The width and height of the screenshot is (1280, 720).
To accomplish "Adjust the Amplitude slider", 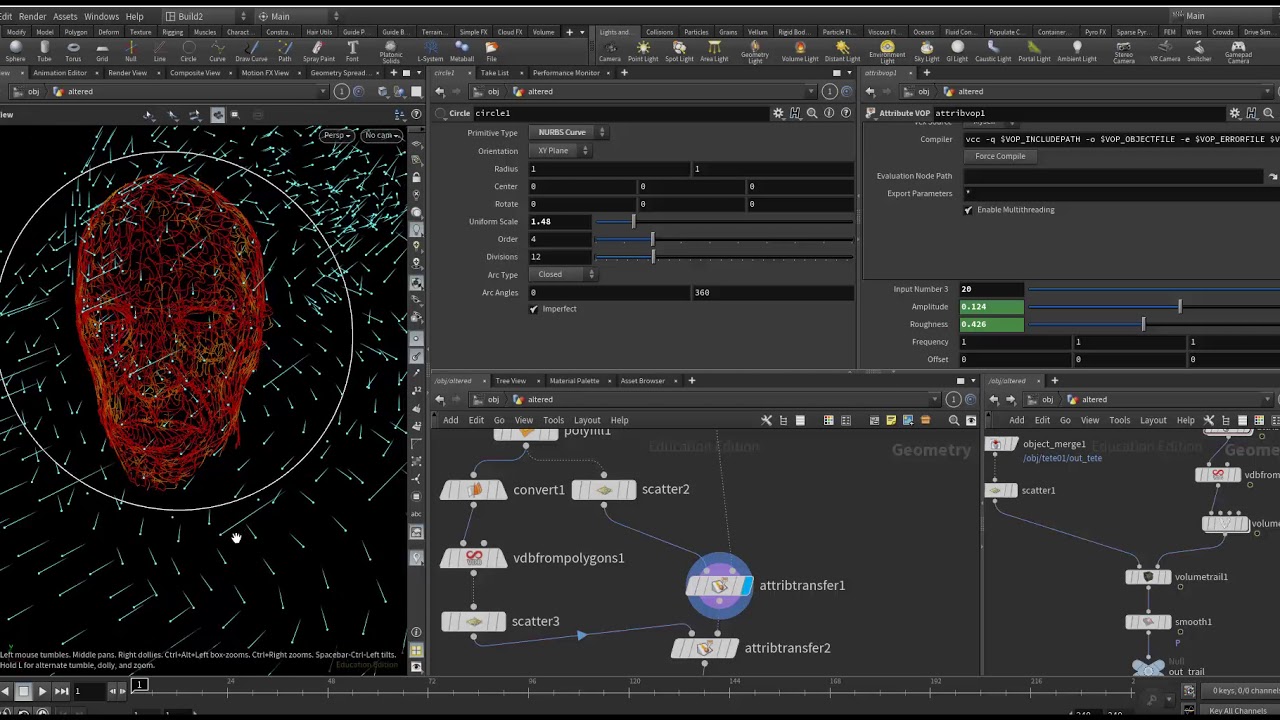I will tap(1154, 307).
